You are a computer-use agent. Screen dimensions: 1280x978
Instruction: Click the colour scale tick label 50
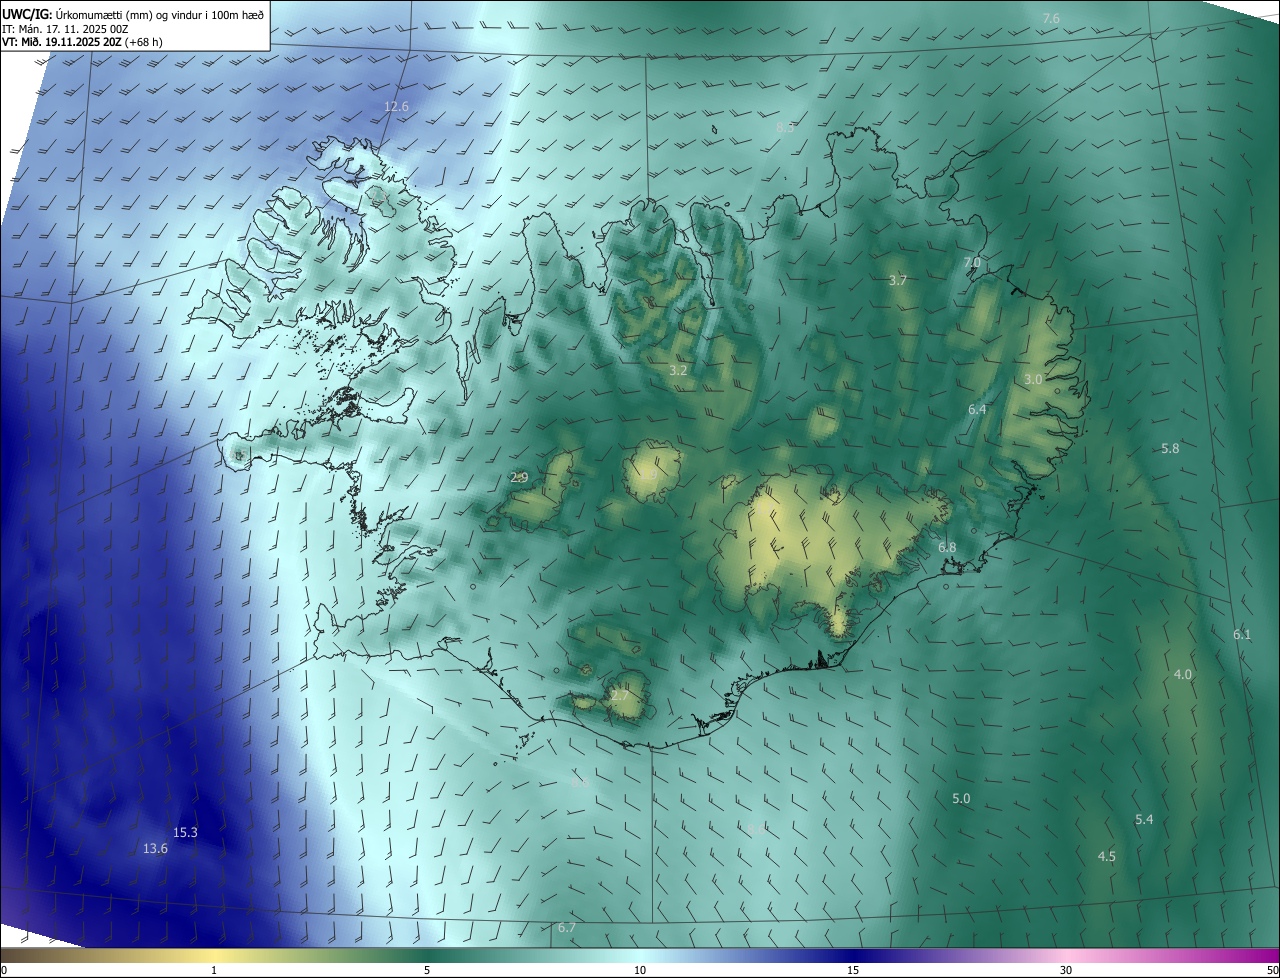click(1272, 971)
